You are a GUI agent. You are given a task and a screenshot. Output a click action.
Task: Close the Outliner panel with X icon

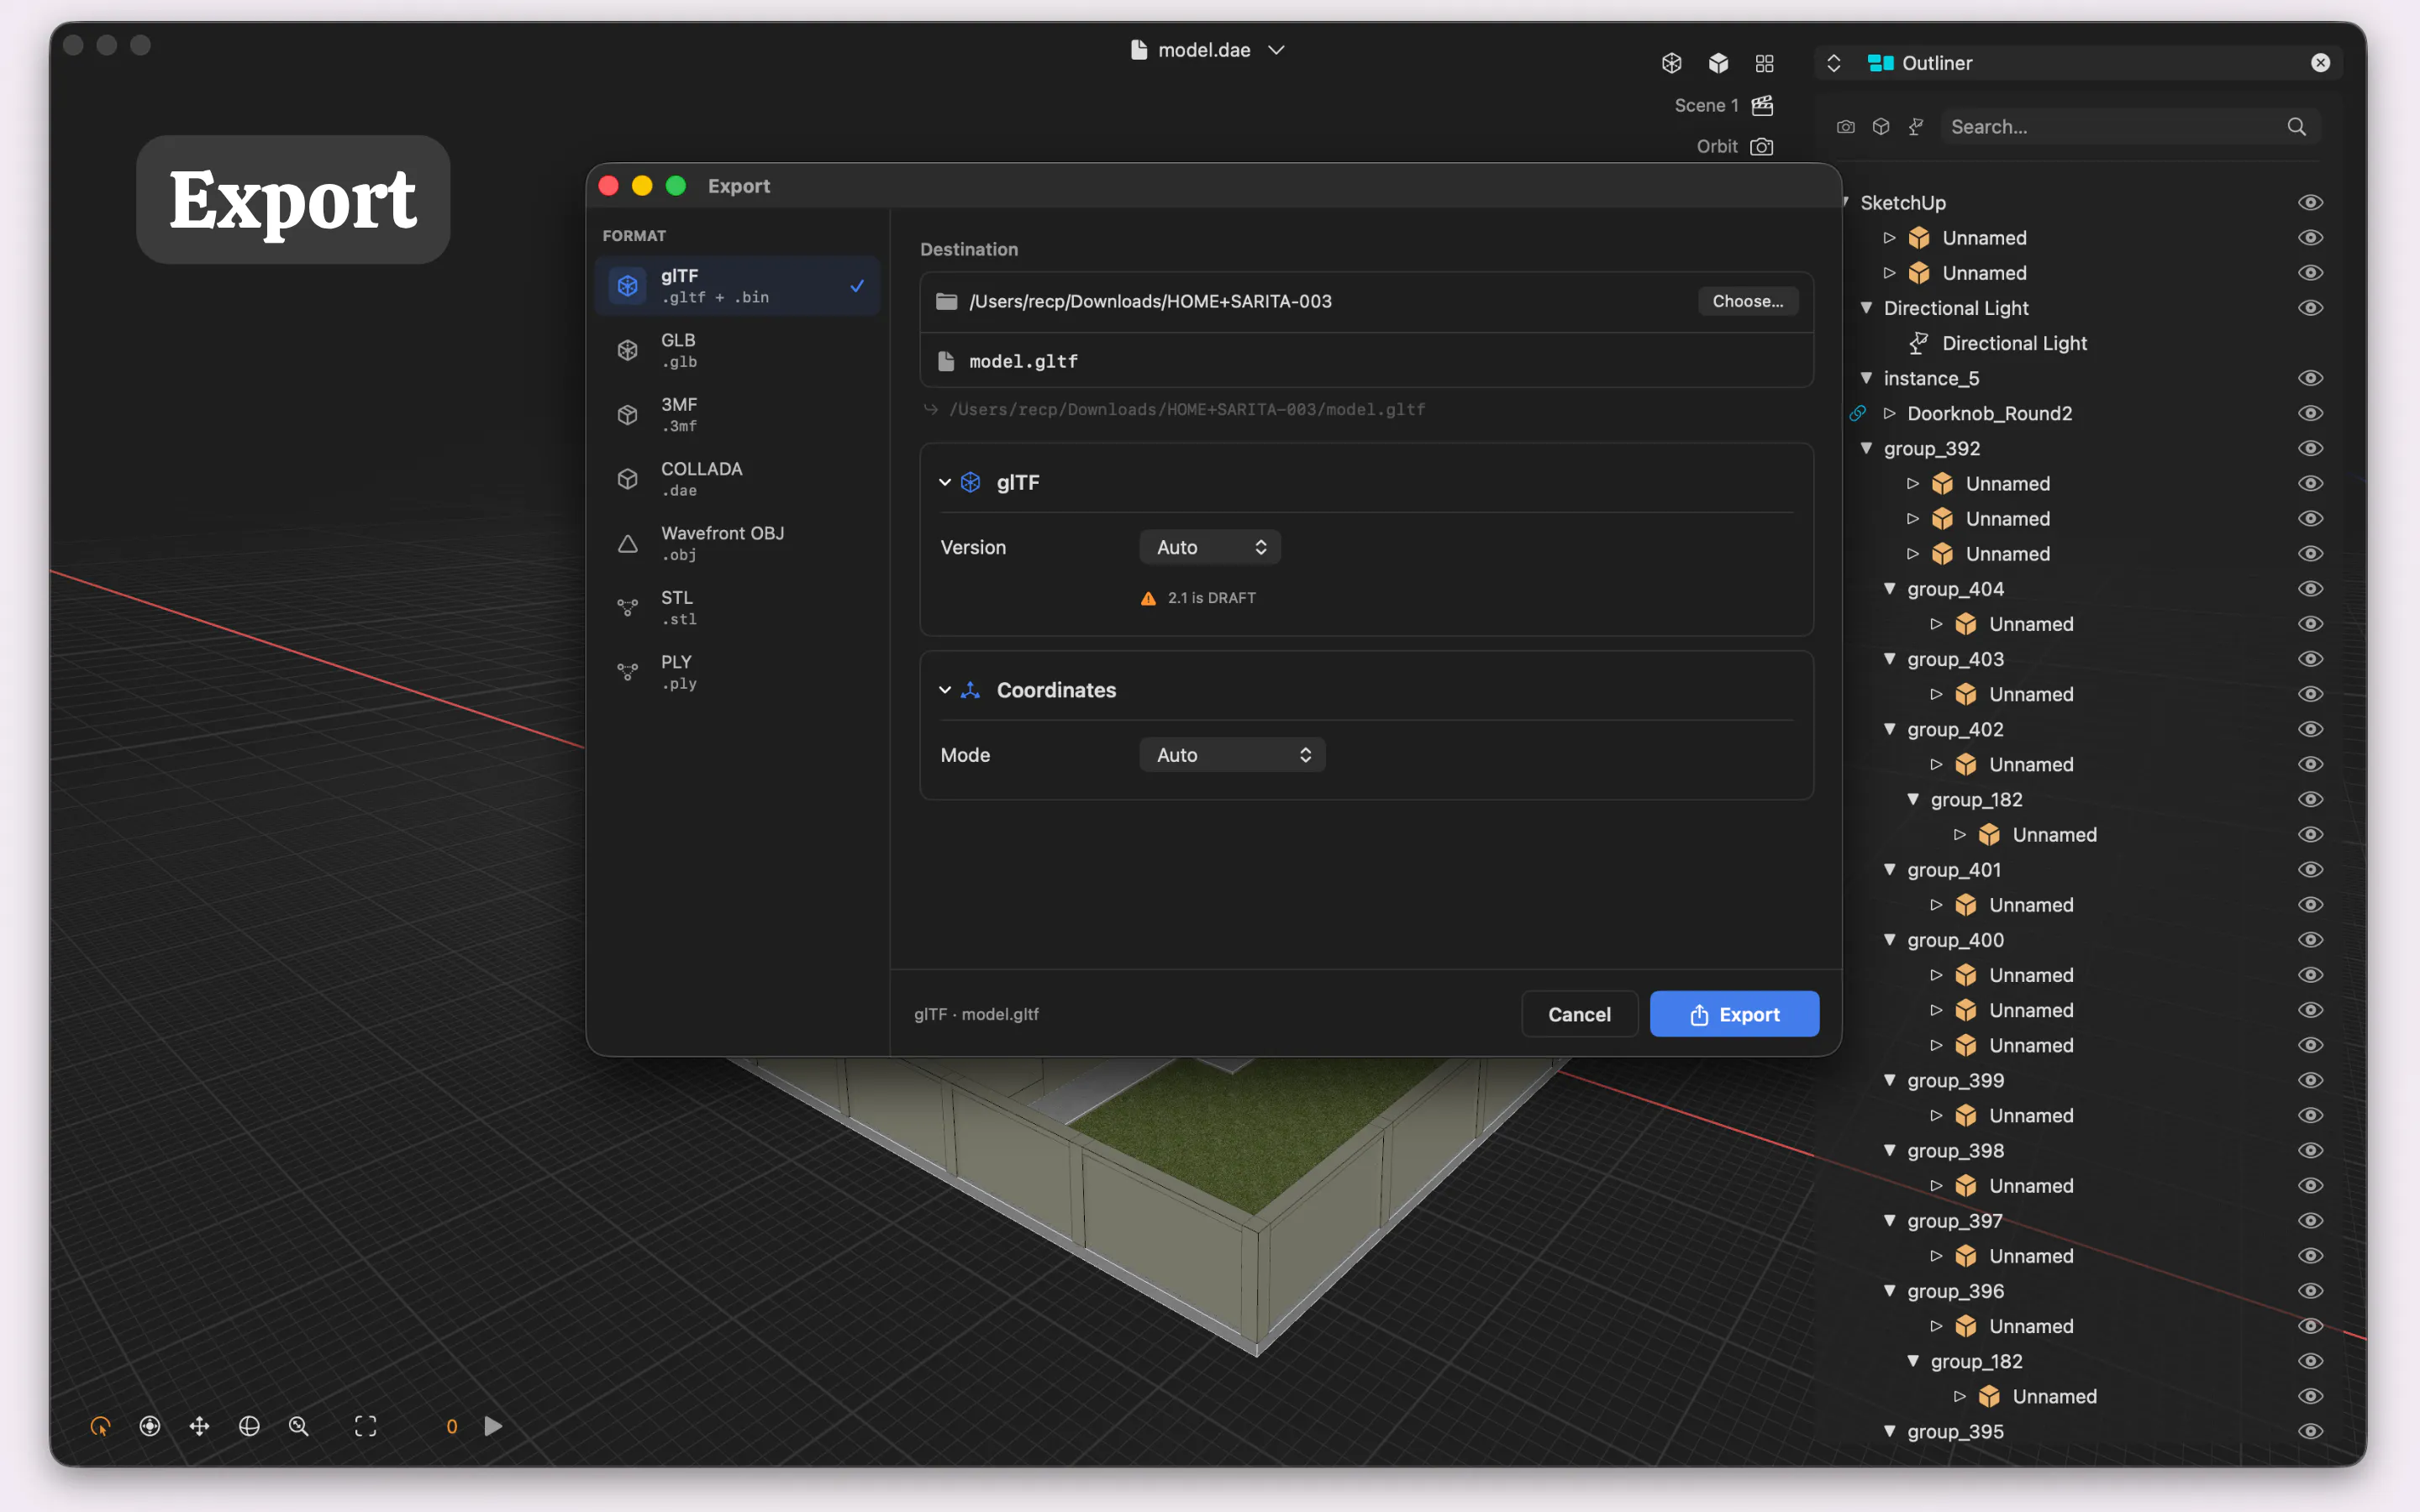[x=2321, y=63]
